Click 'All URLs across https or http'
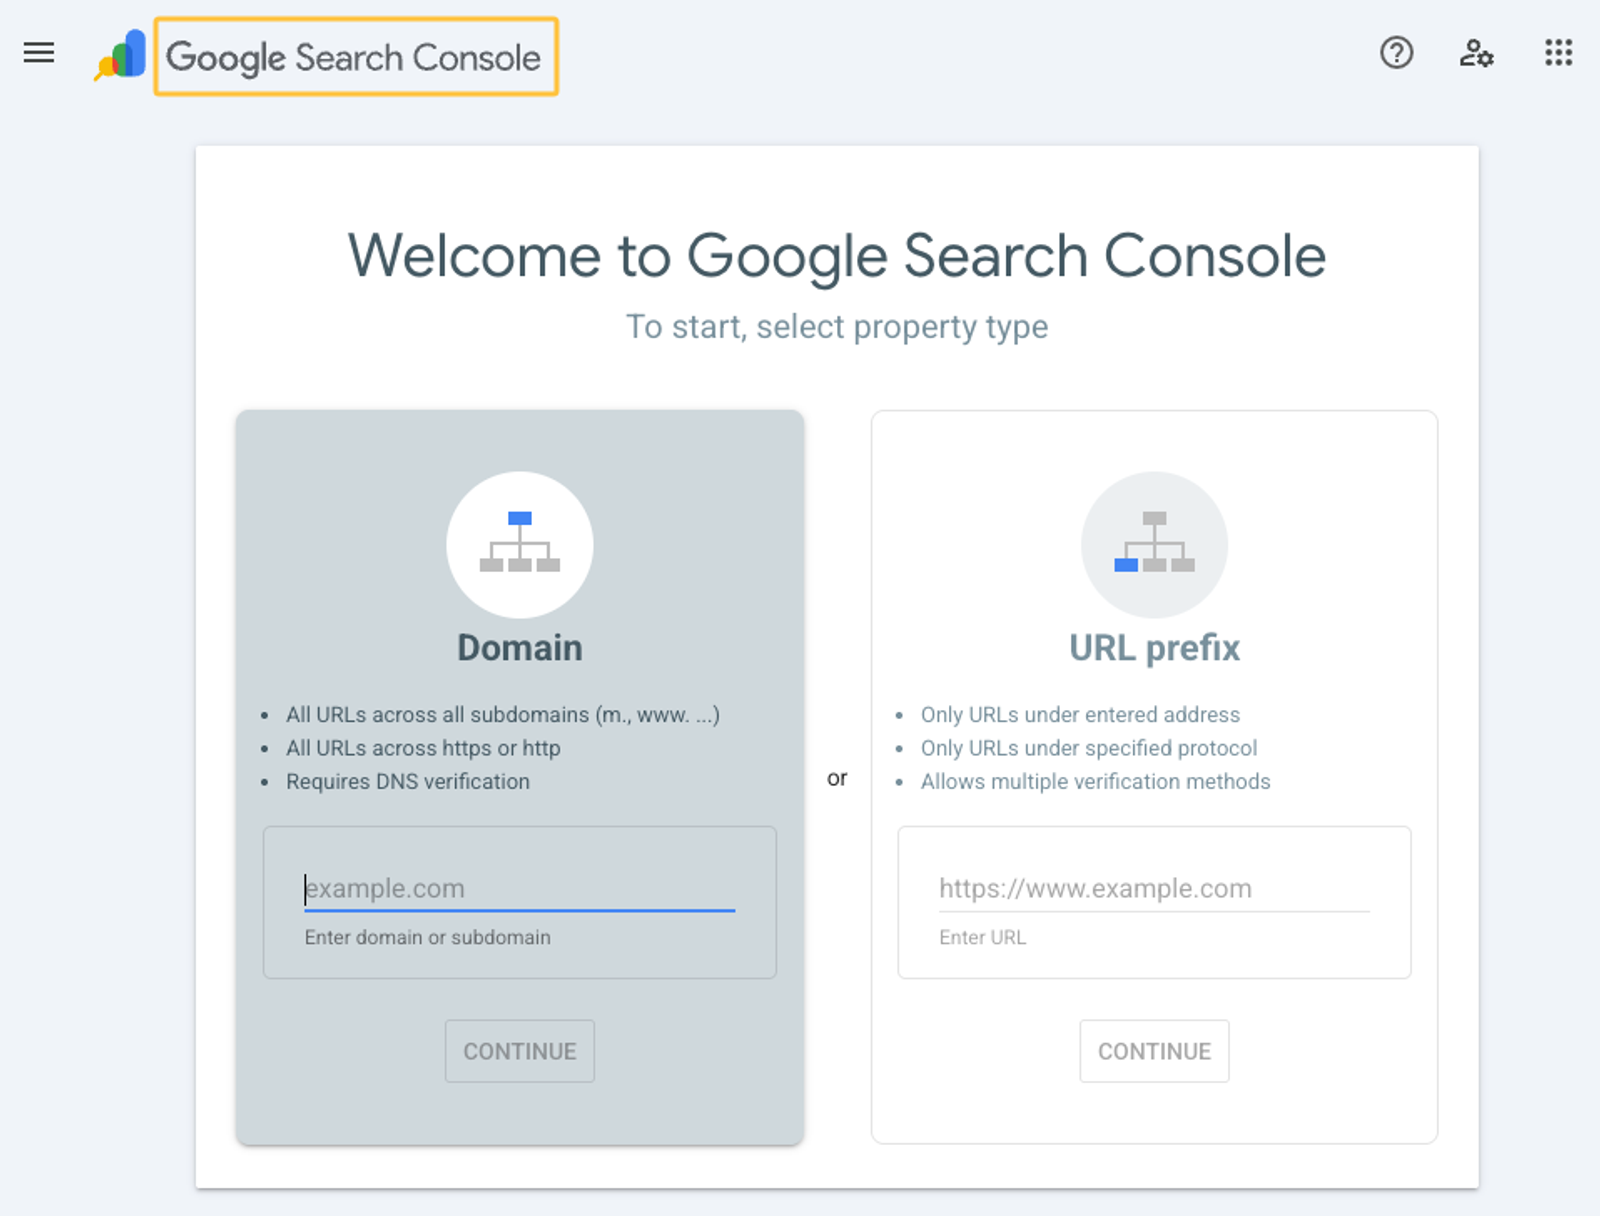This screenshot has width=1600, height=1216. coord(423,748)
